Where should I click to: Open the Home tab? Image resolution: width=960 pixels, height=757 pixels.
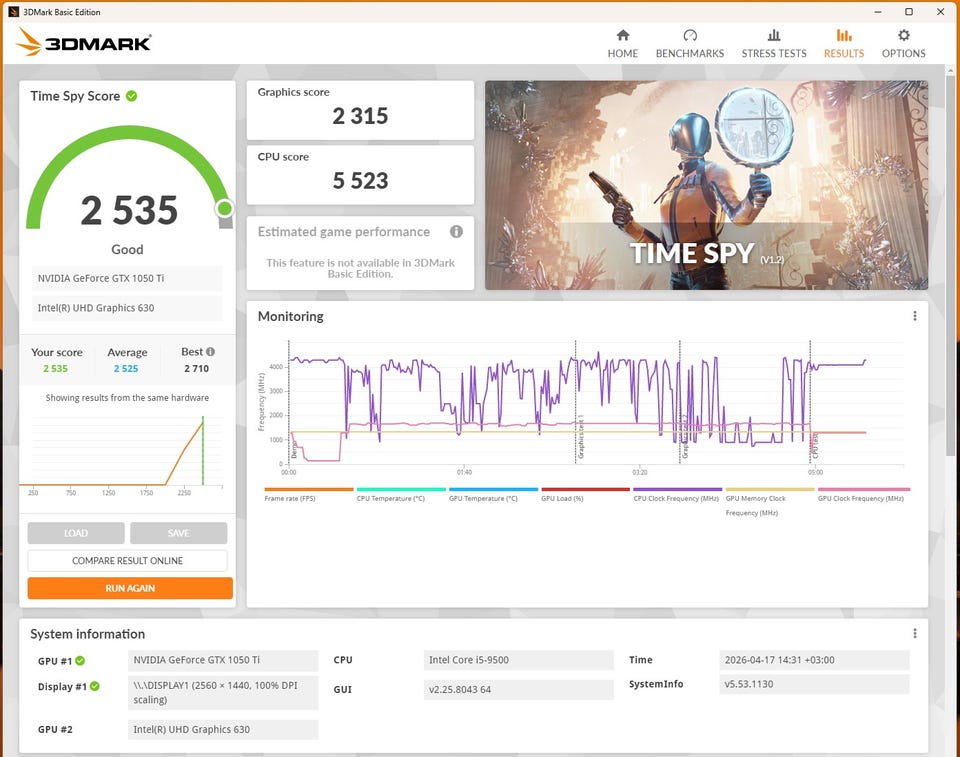coord(623,43)
